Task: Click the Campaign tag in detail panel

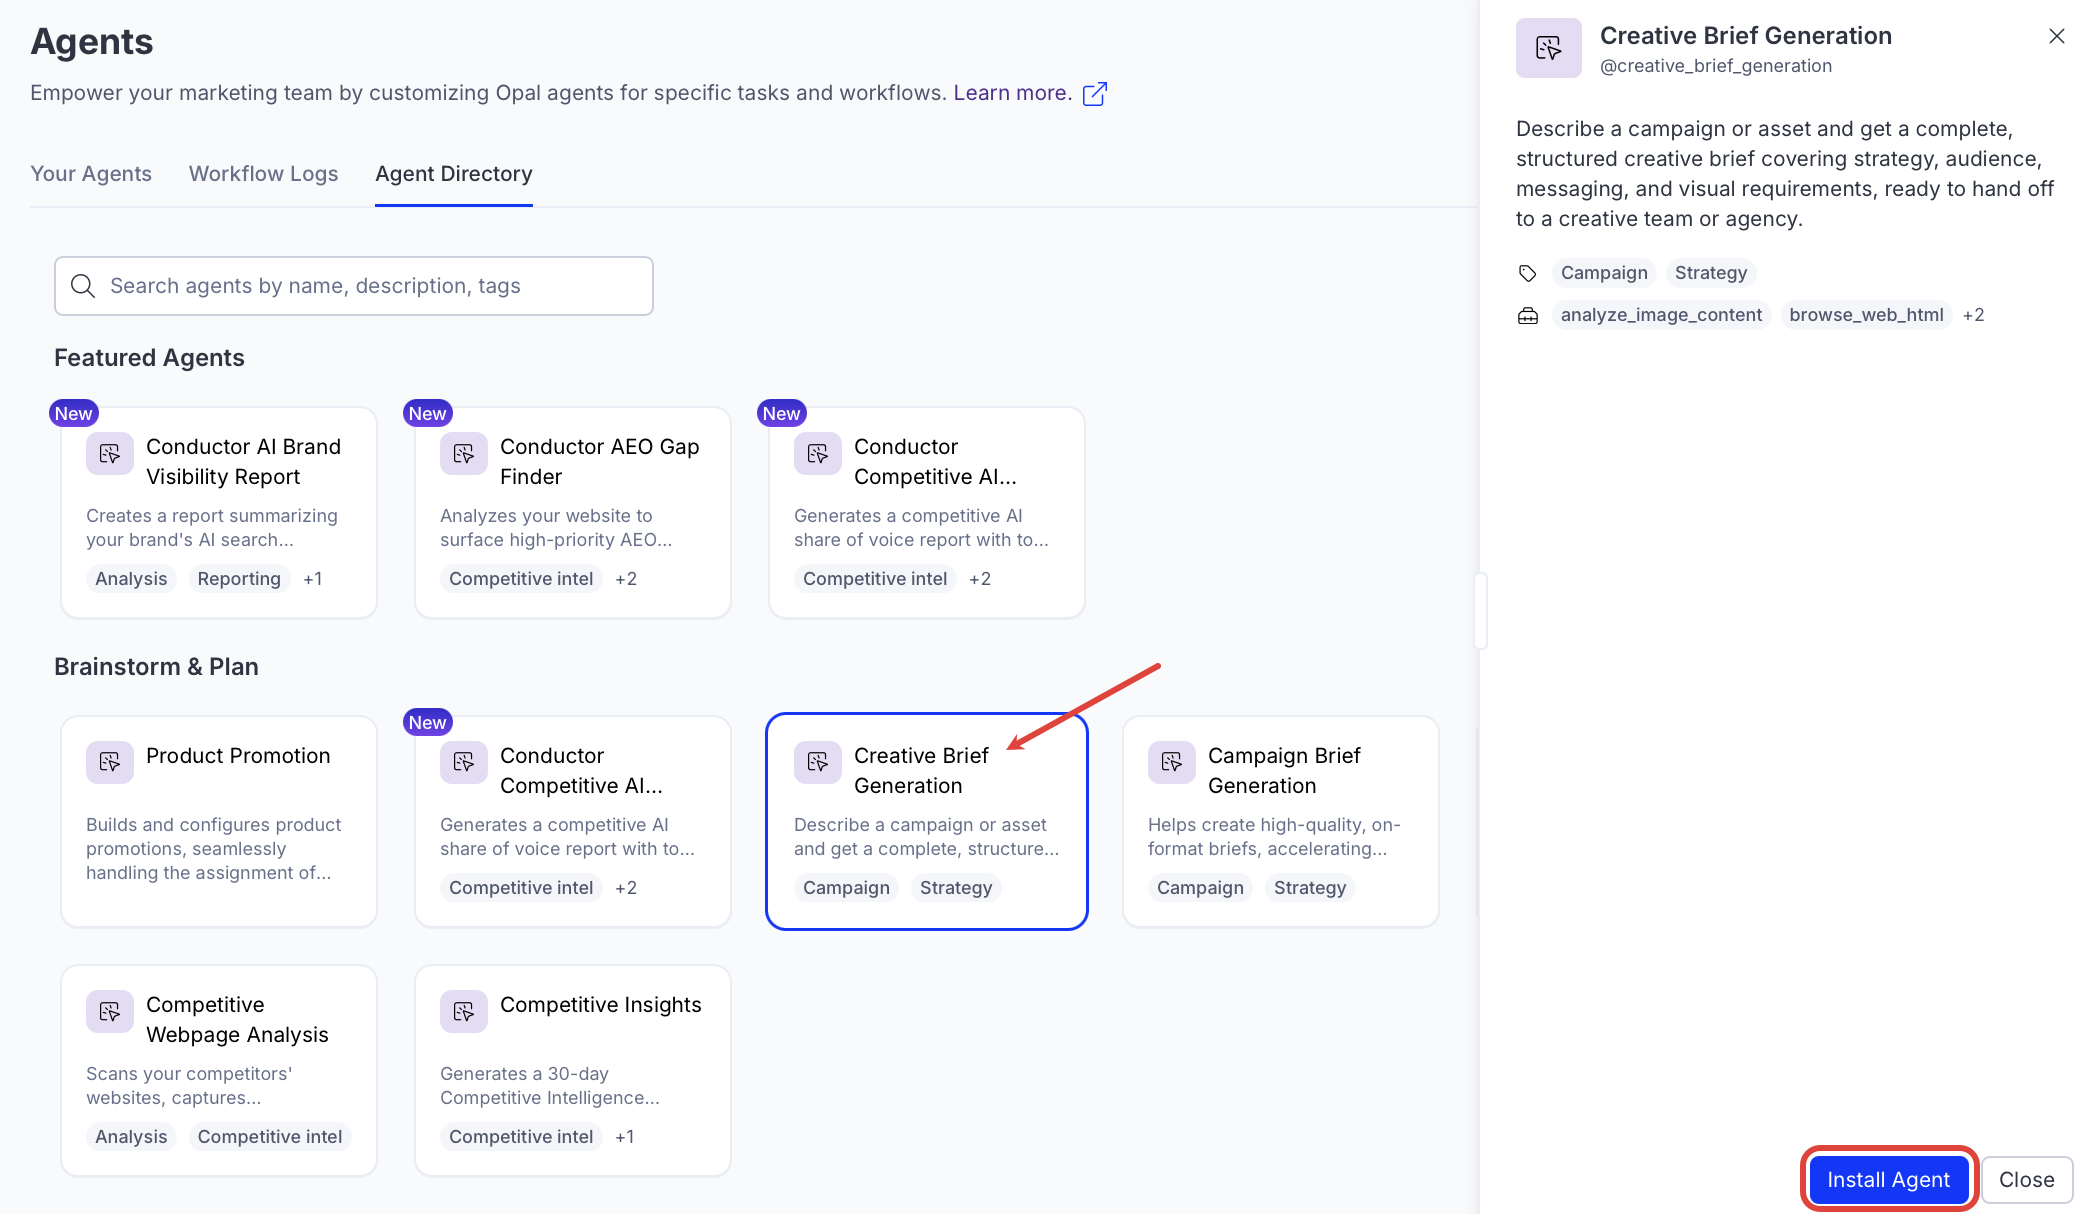Action: click(1604, 273)
